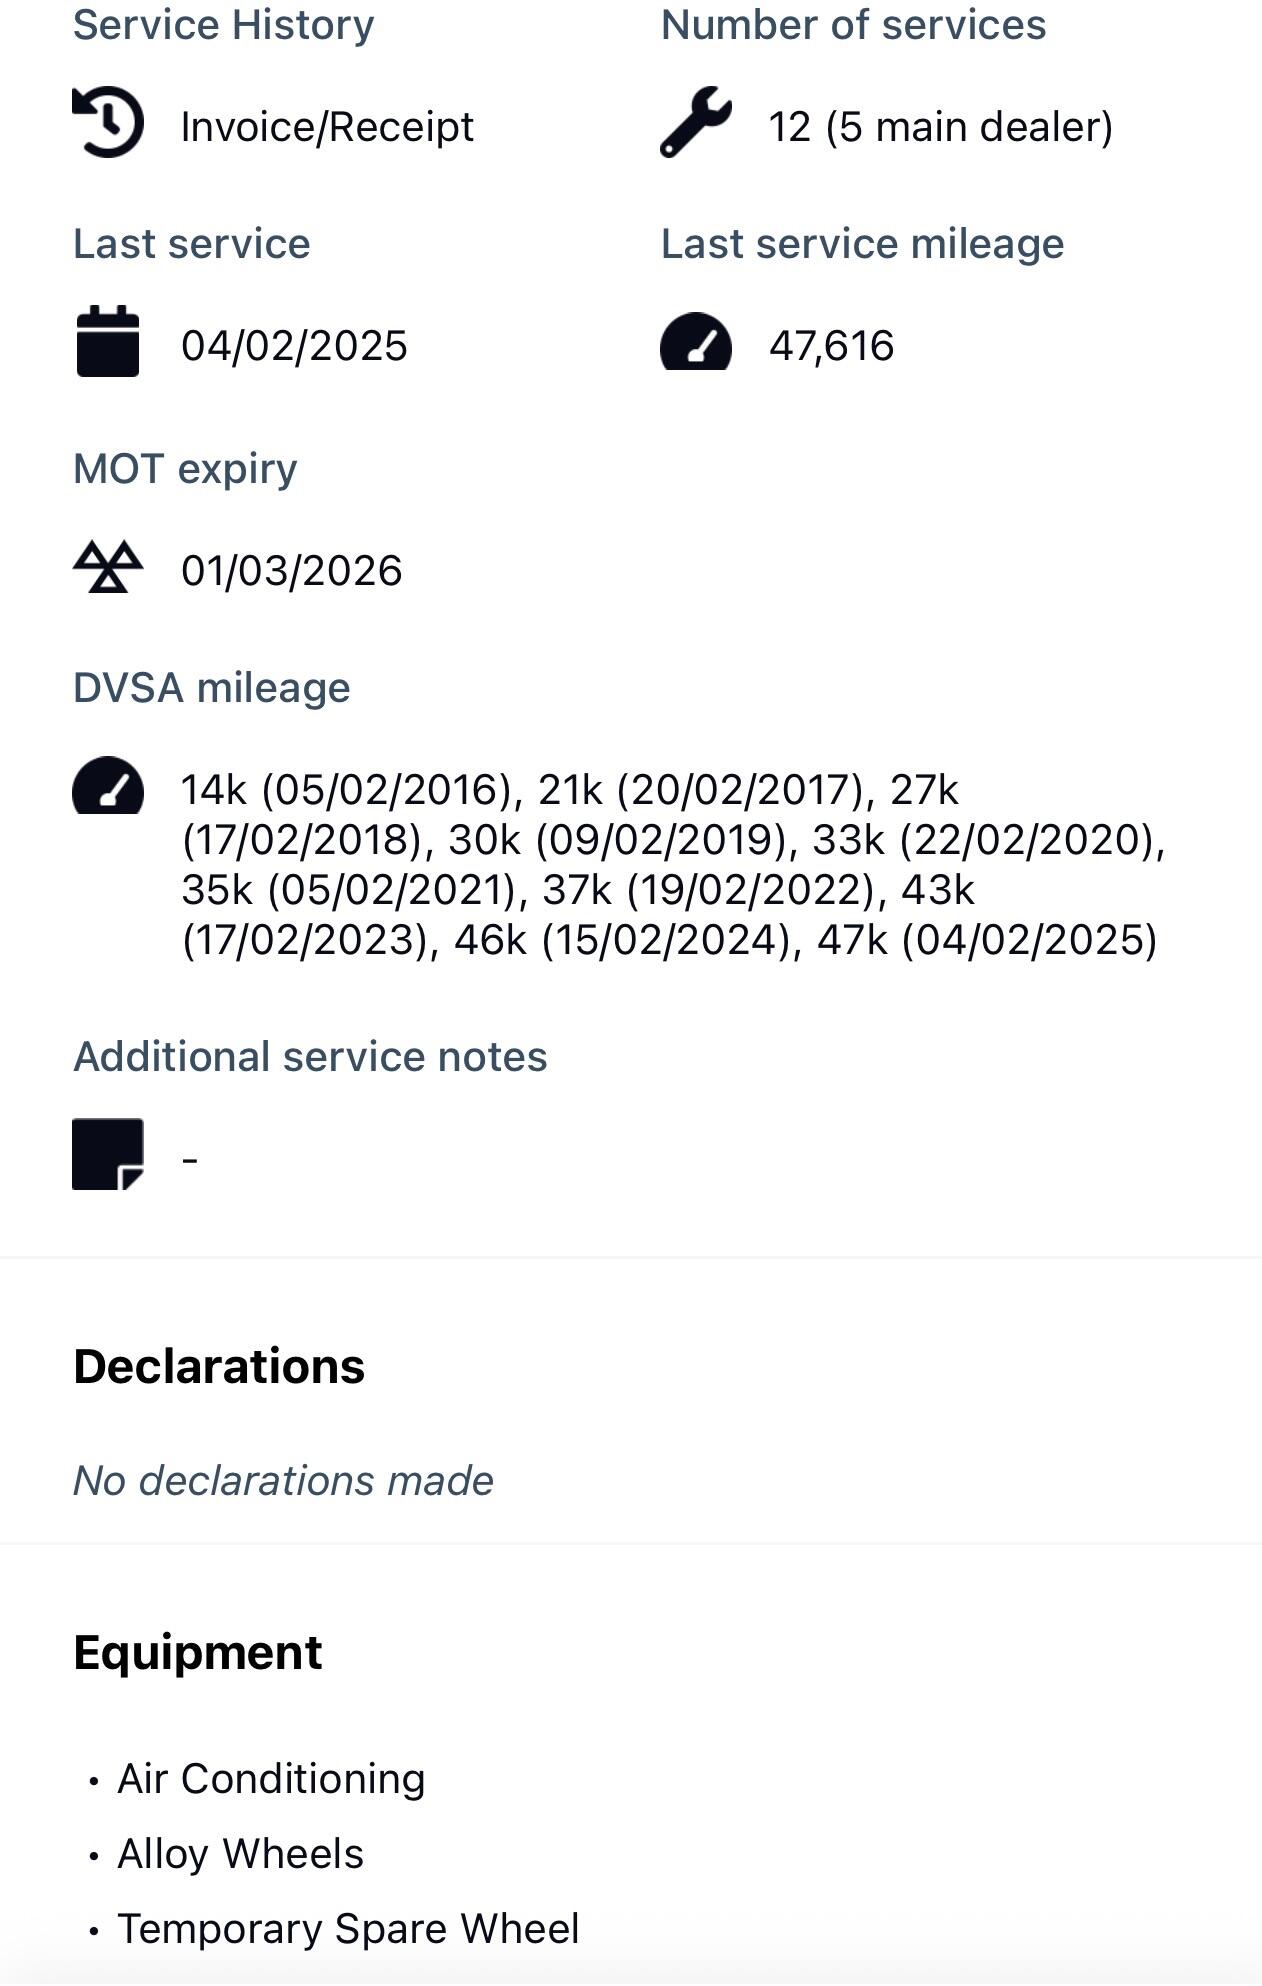1262x1986 pixels.
Task: Click the DVSA mileage history text
Action: click(672, 865)
